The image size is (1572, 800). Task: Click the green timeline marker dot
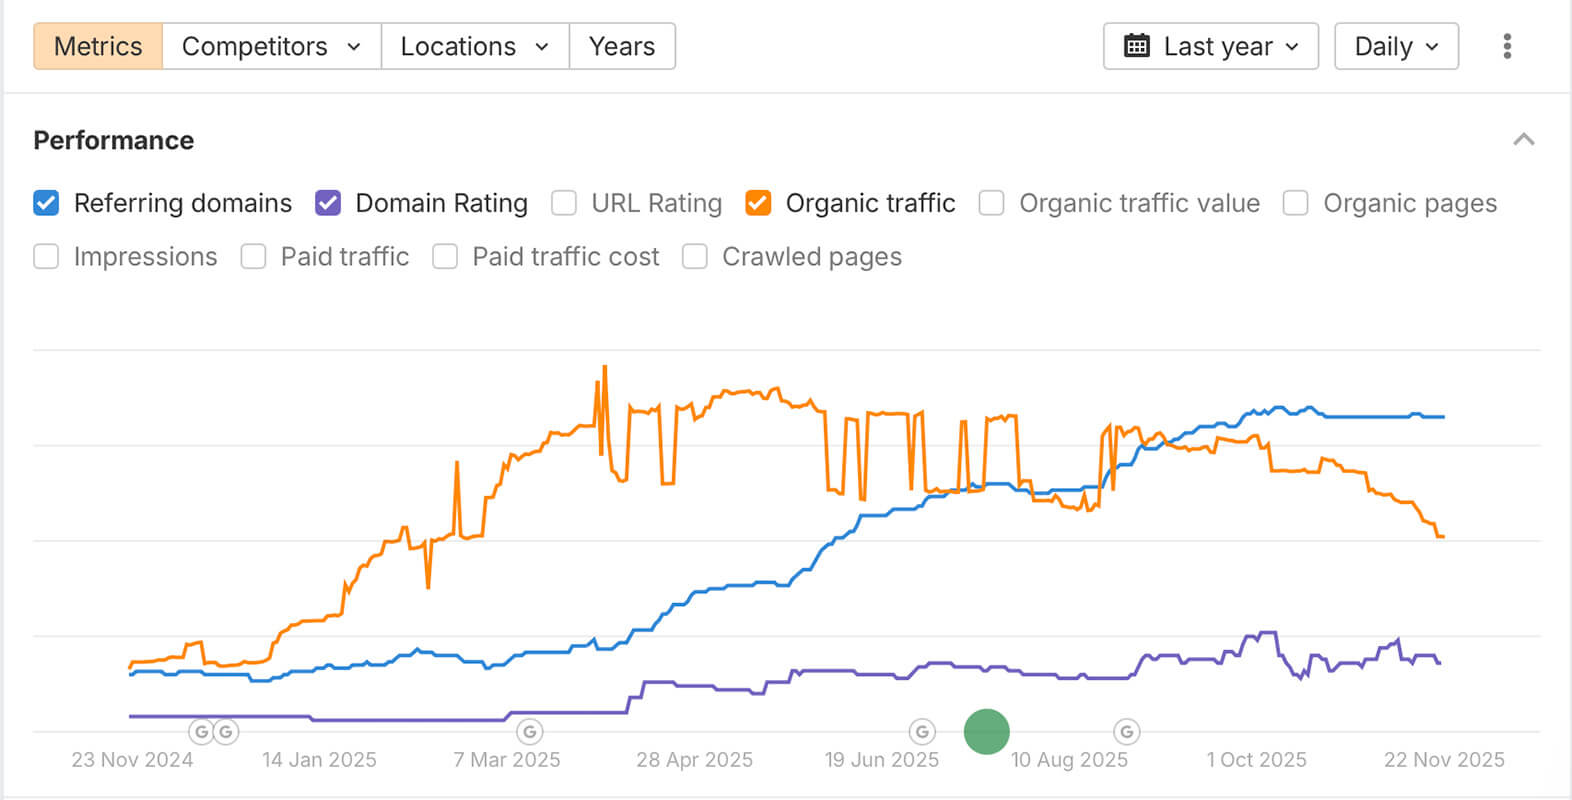(x=986, y=732)
